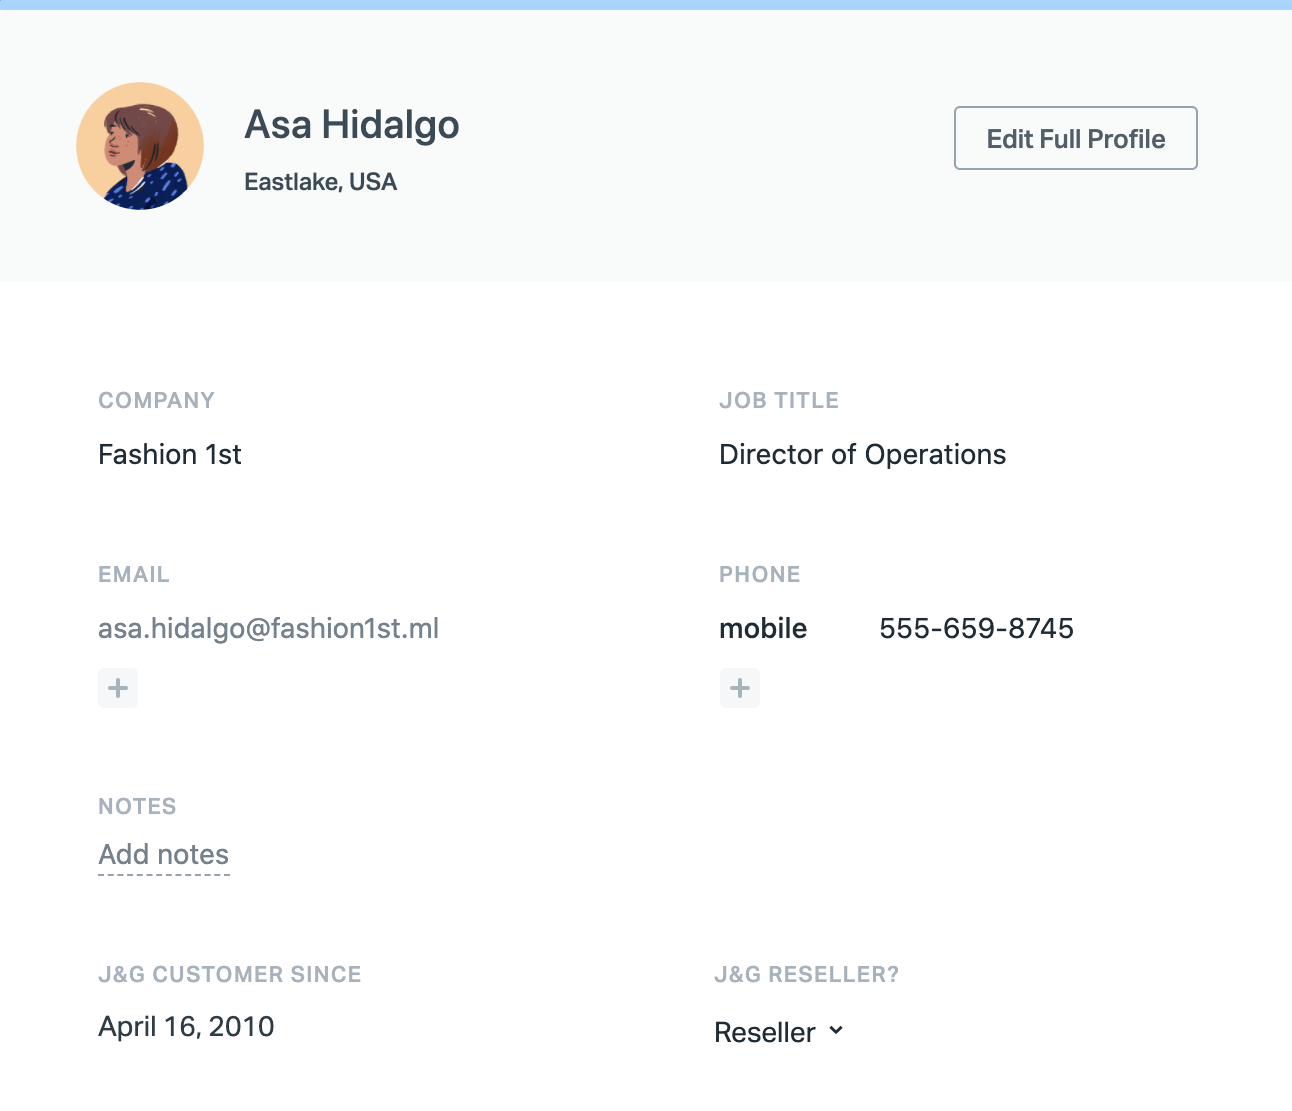Viewport: 1292px width, 1111px height.
Task: Click the Edit Full Profile button
Action: (x=1075, y=138)
